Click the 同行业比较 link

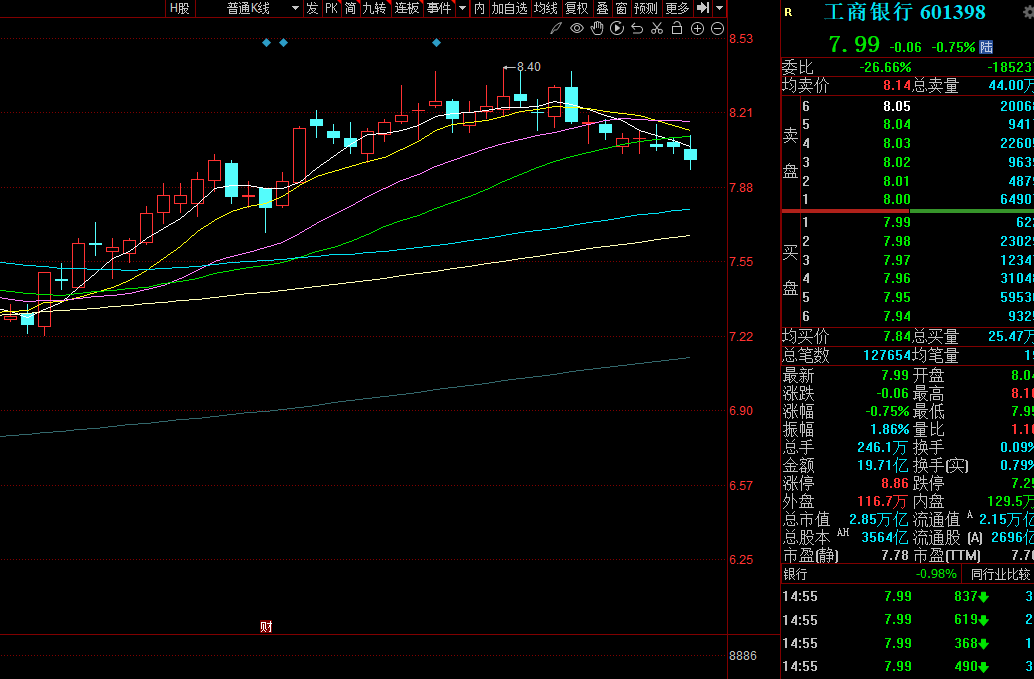[x=999, y=574]
